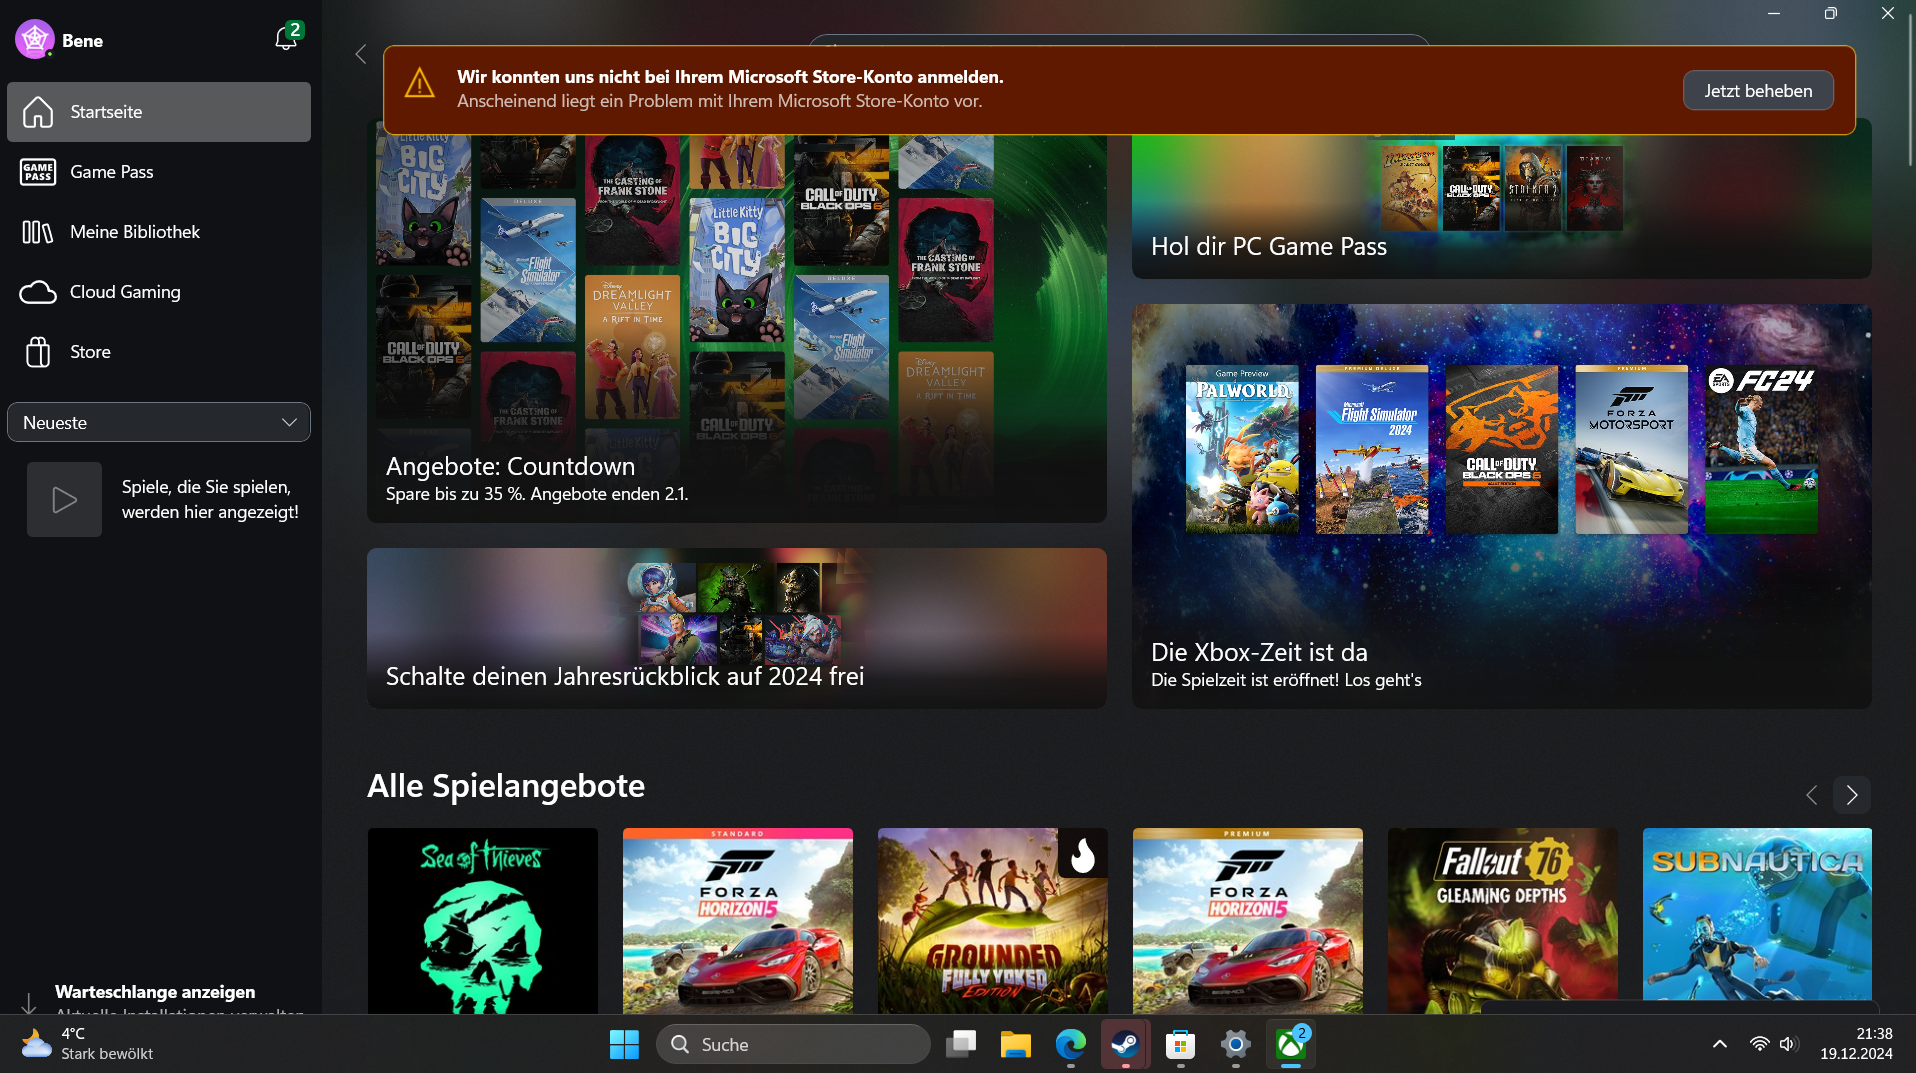The image size is (1916, 1073).
Task: Click the warning triangle icon in the banner
Action: point(419,84)
